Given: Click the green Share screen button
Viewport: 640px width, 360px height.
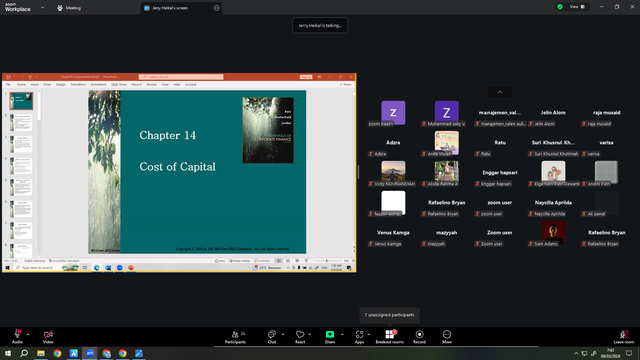Looking at the screenshot, I should tap(330, 337).
